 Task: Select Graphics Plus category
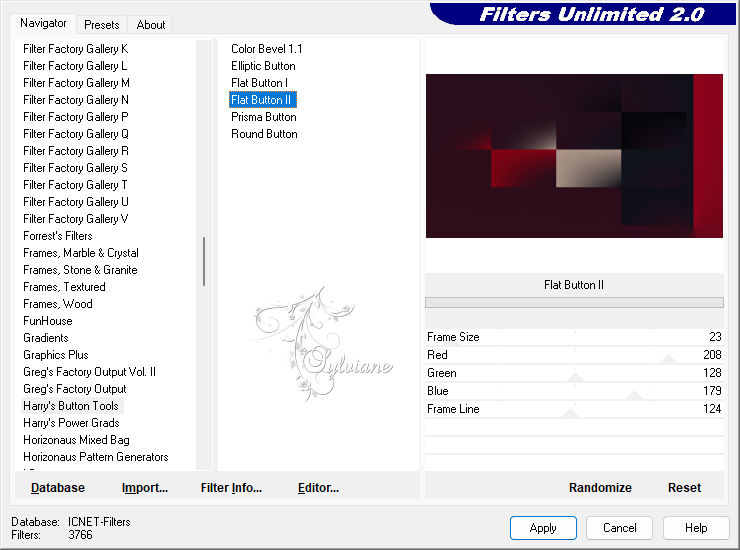click(56, 355)
